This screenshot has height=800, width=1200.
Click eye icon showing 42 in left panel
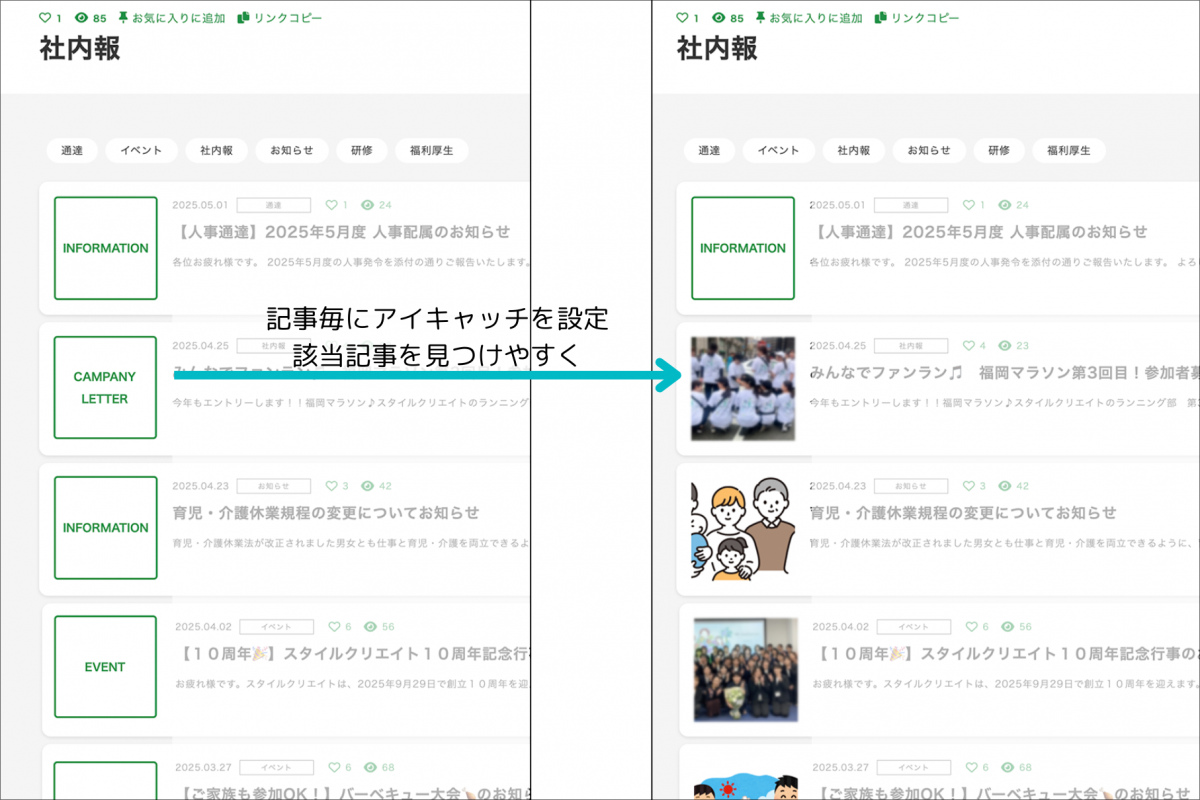pos(367,486)
